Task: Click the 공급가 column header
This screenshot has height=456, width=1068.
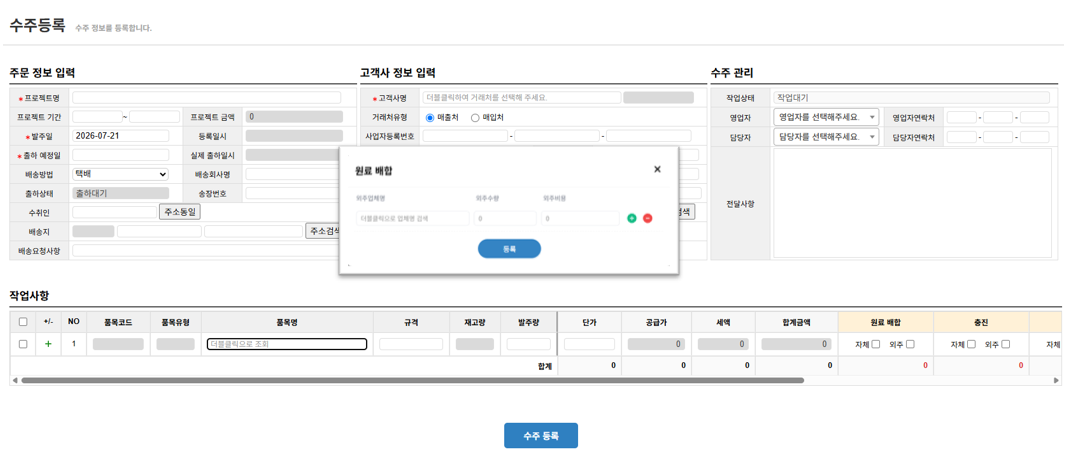Action: (657, 322)
